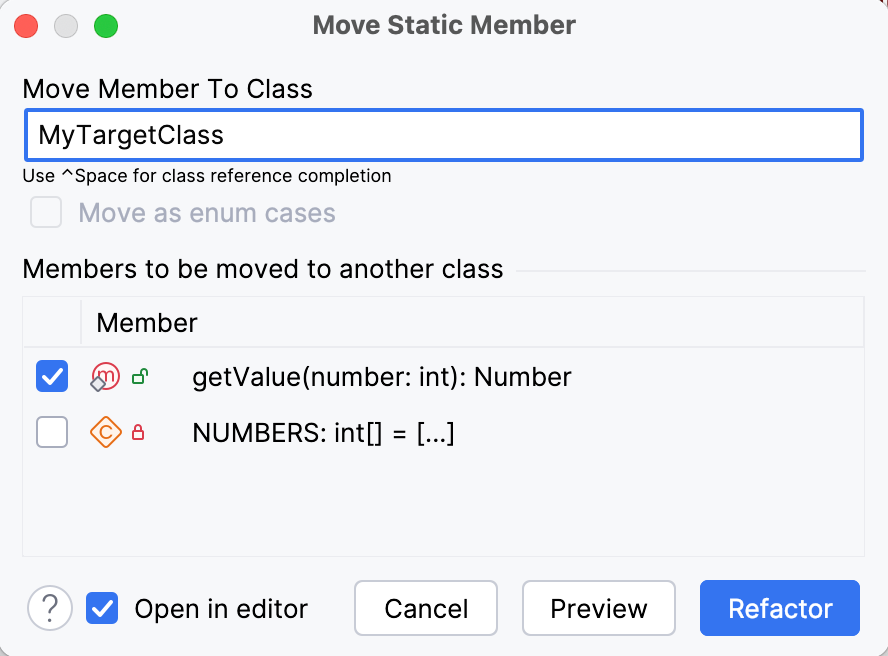Open a Preview of the refactoring
Viewport: 888px width, 656px height.
click(x=598, y=608)
